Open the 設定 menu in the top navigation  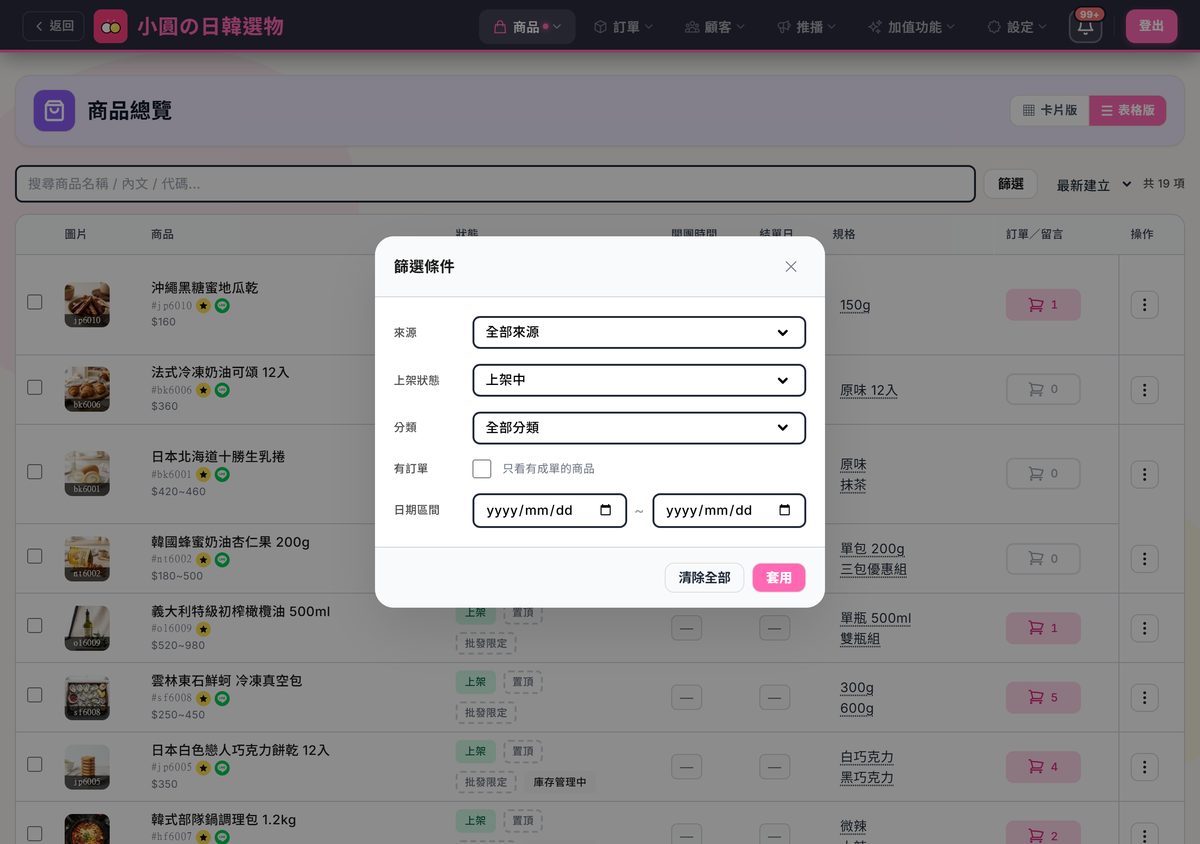pyautogui.click(x=1016, y=27)
